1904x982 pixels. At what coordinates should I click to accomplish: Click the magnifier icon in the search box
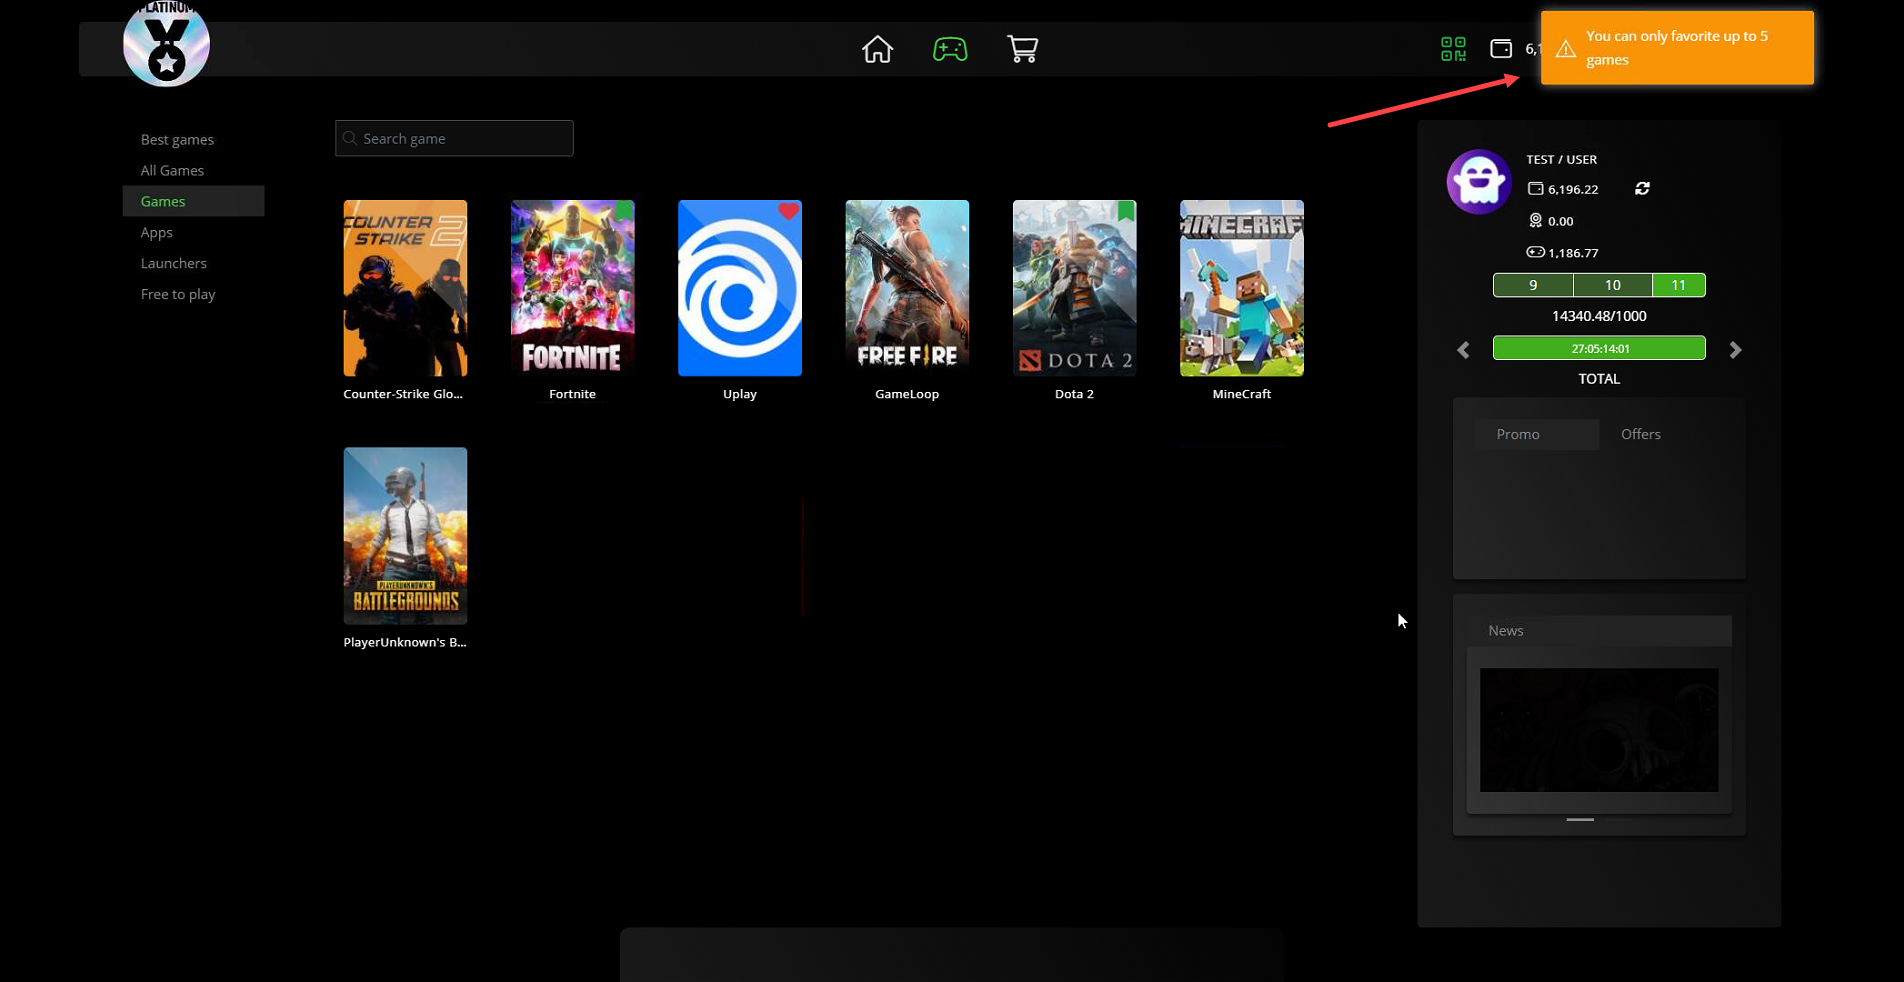click(350, 138)
